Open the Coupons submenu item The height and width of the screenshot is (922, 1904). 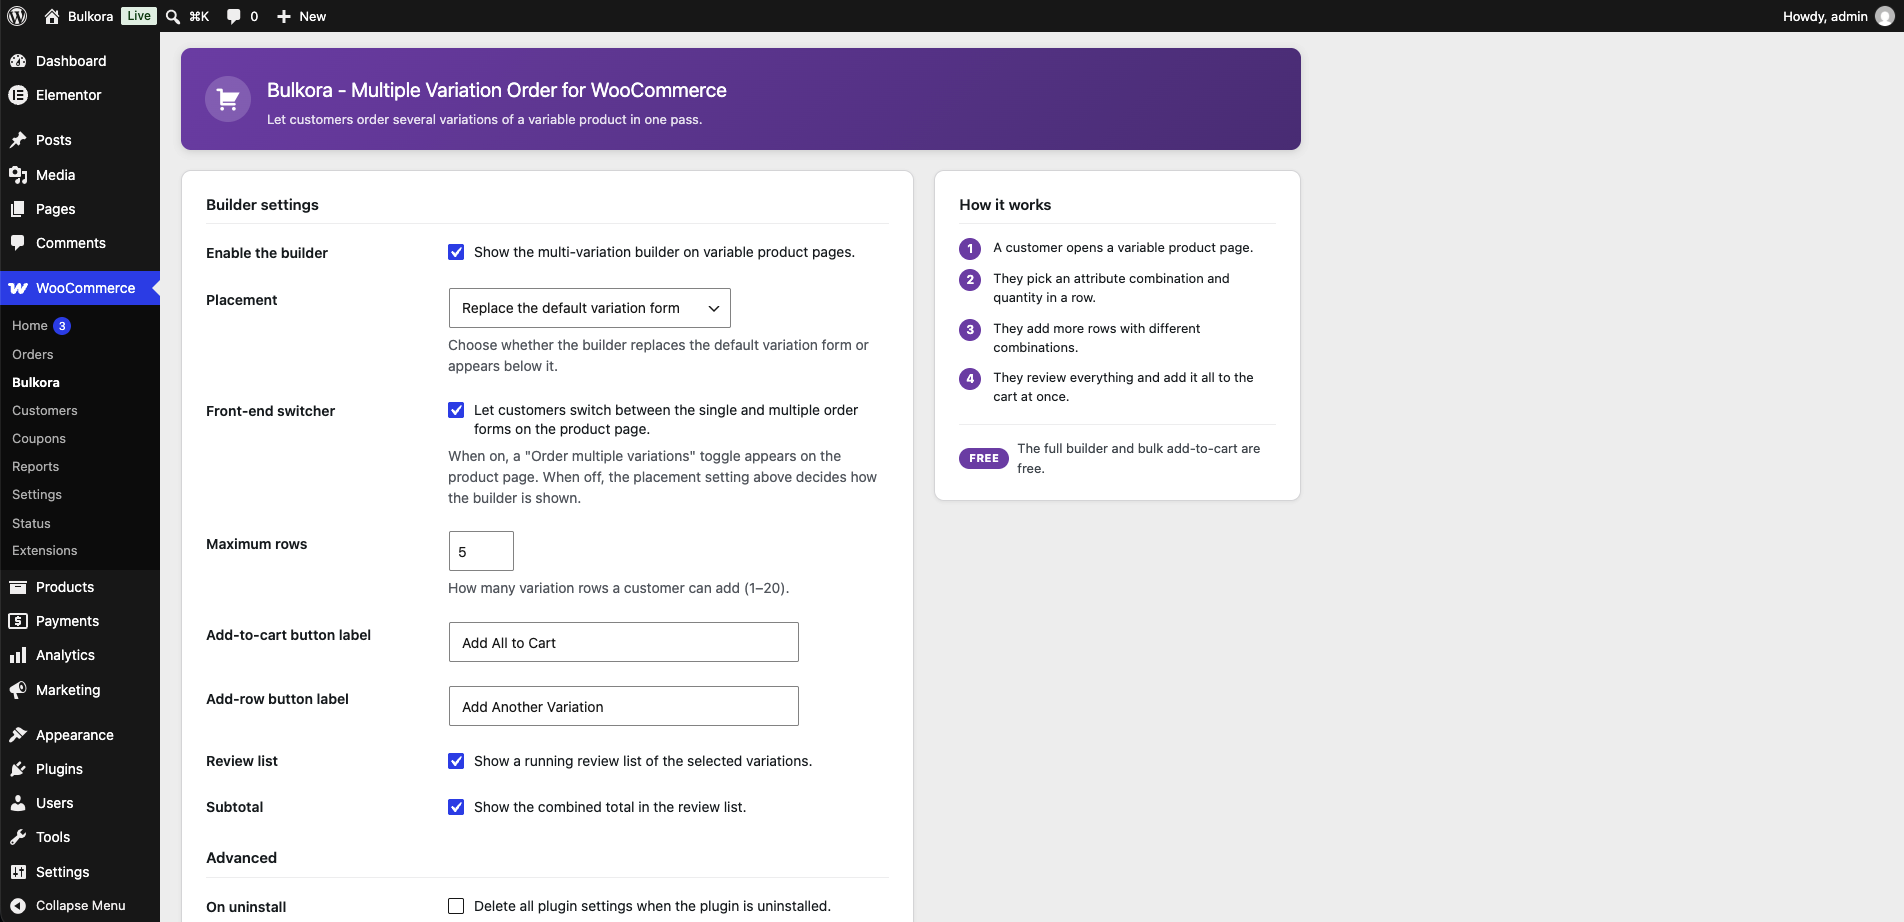coord(39,438)
